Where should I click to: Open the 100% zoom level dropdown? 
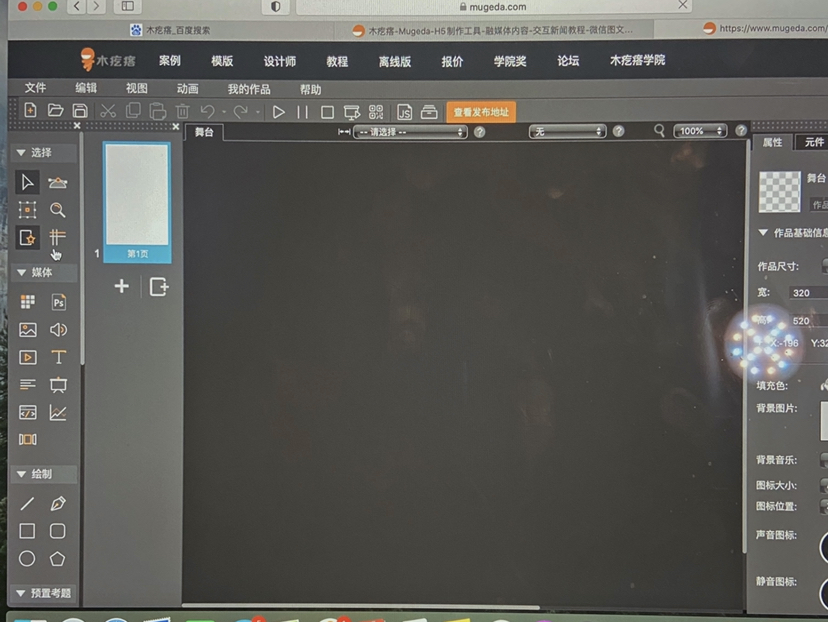[x=700, y=131]
